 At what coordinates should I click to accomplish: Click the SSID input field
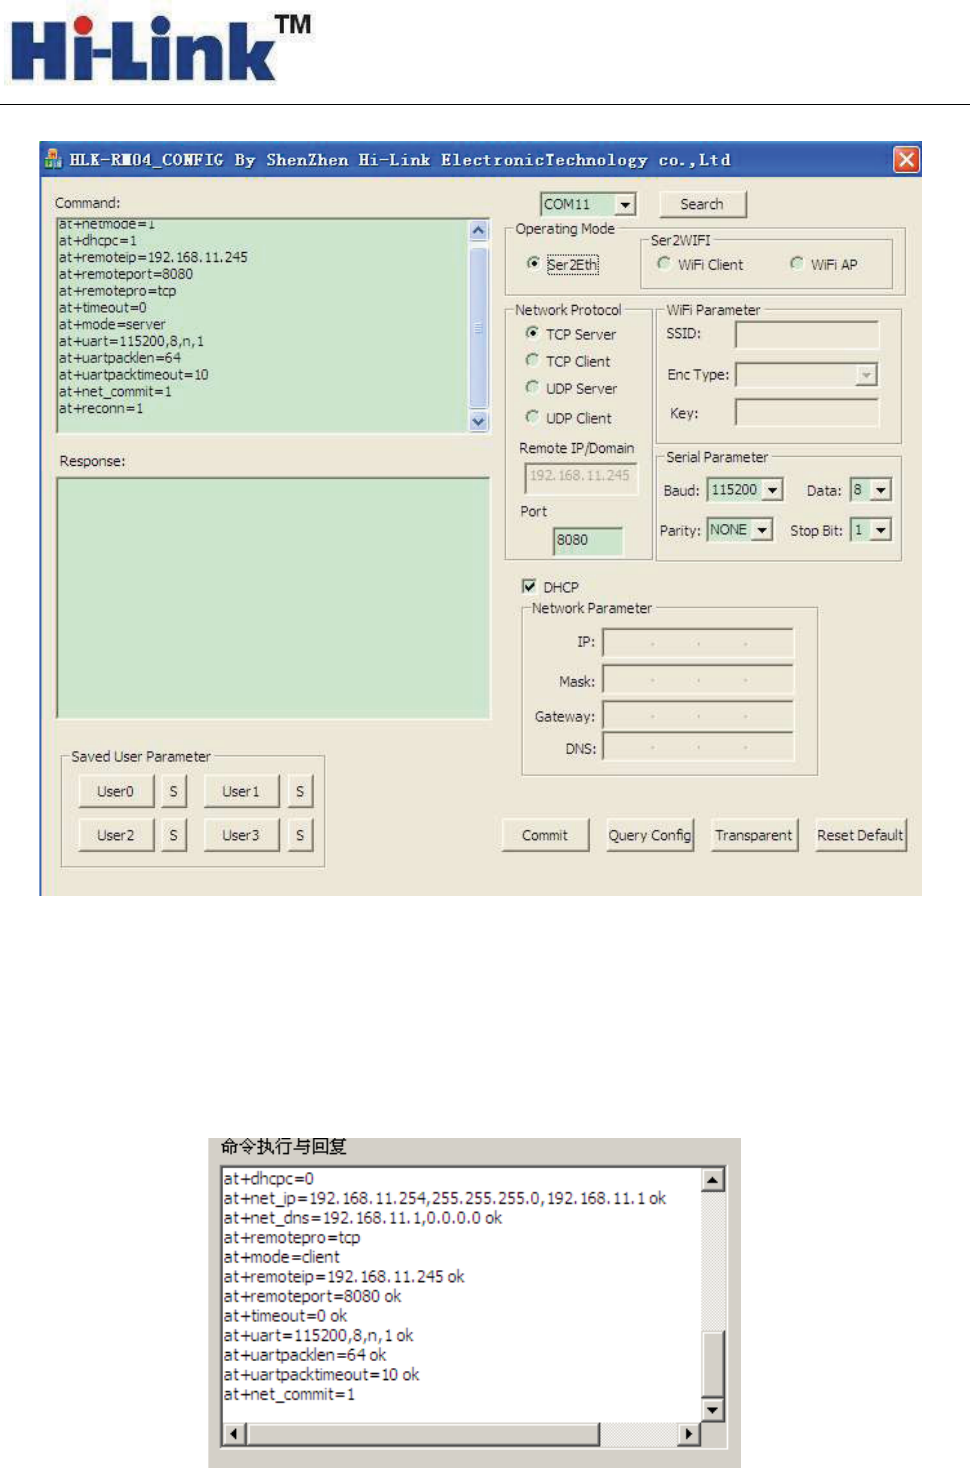[x=807, y=334]
